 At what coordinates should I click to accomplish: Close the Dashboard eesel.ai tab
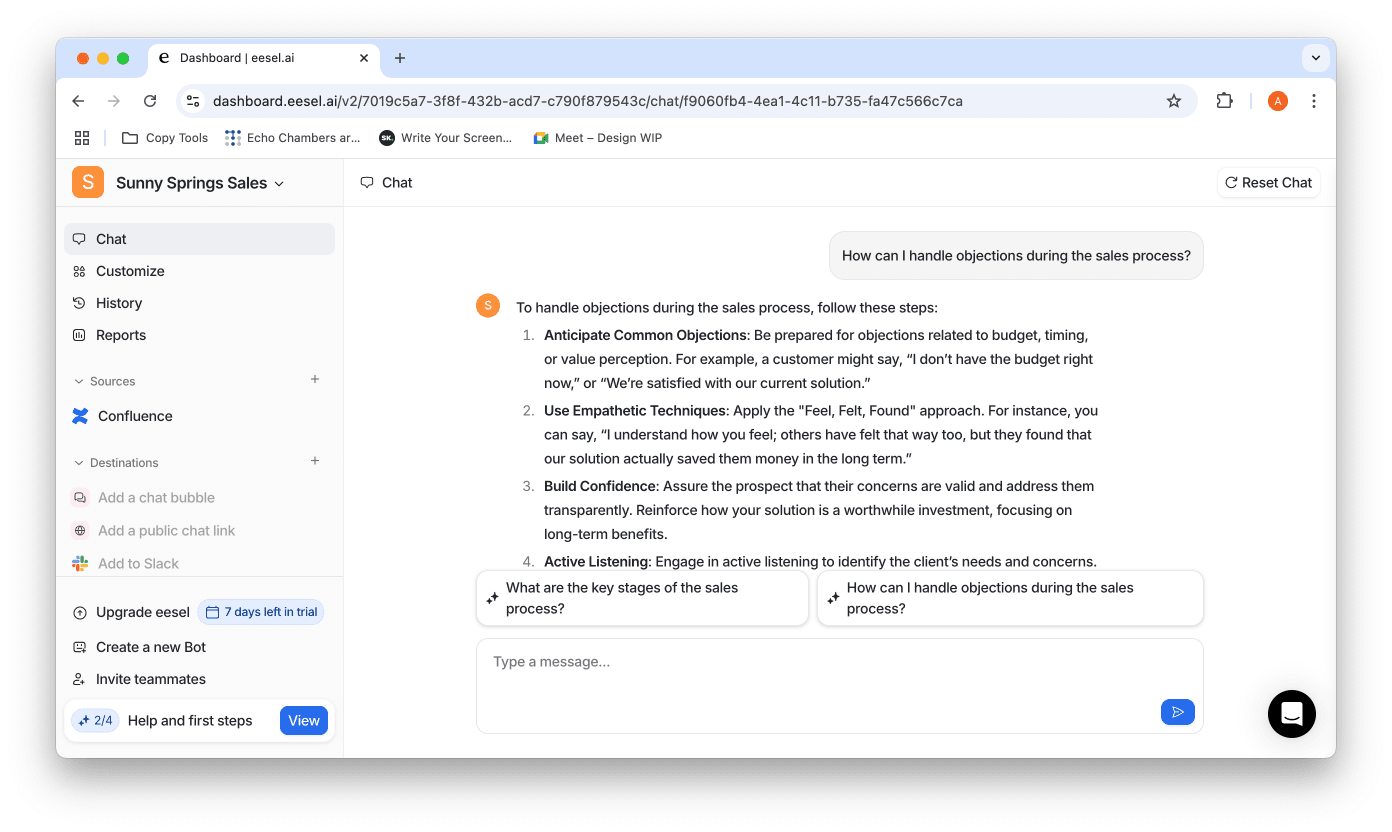click(364, 58)
